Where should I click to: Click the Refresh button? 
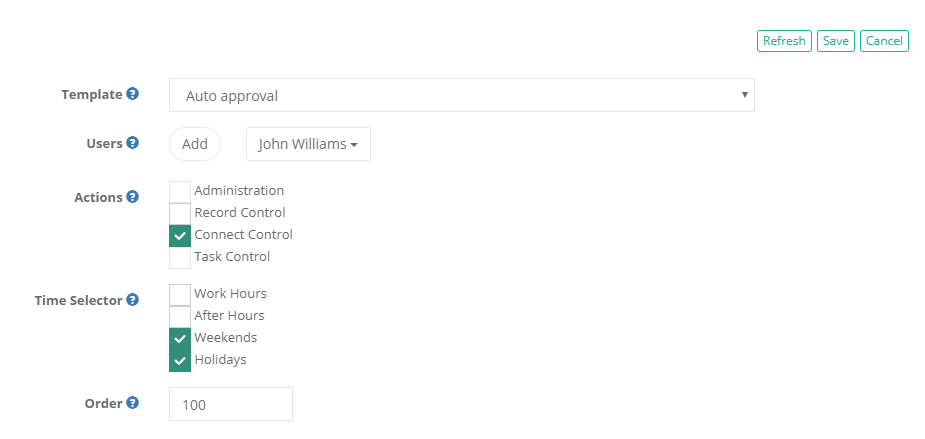[x=784, y=41]
